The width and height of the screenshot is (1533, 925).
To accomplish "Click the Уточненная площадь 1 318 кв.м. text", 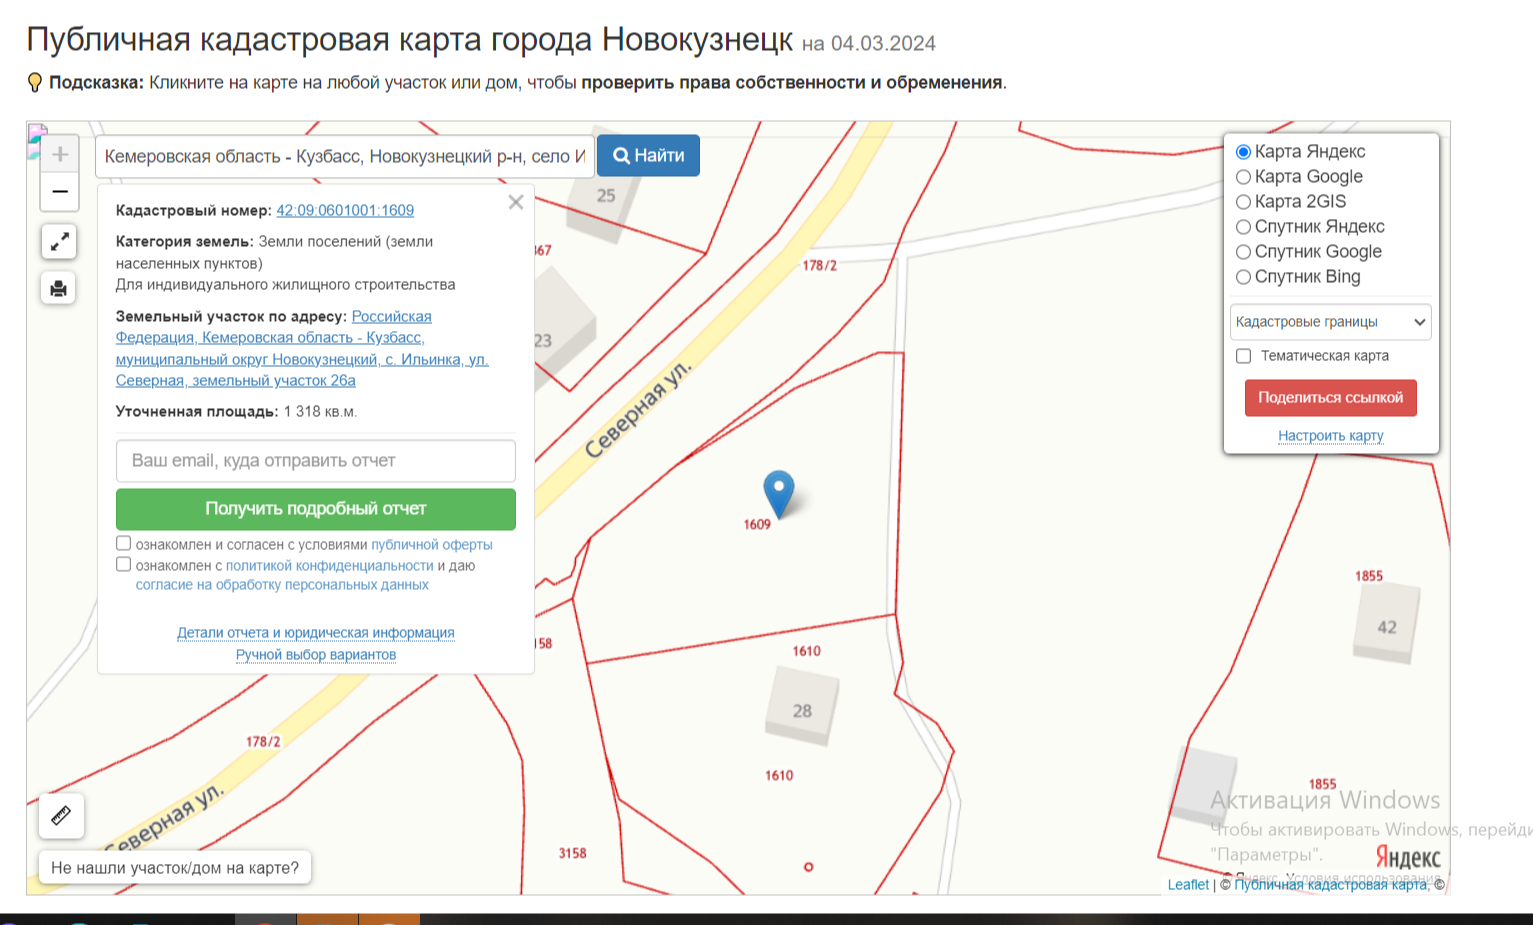I will [x=236, y=412].
